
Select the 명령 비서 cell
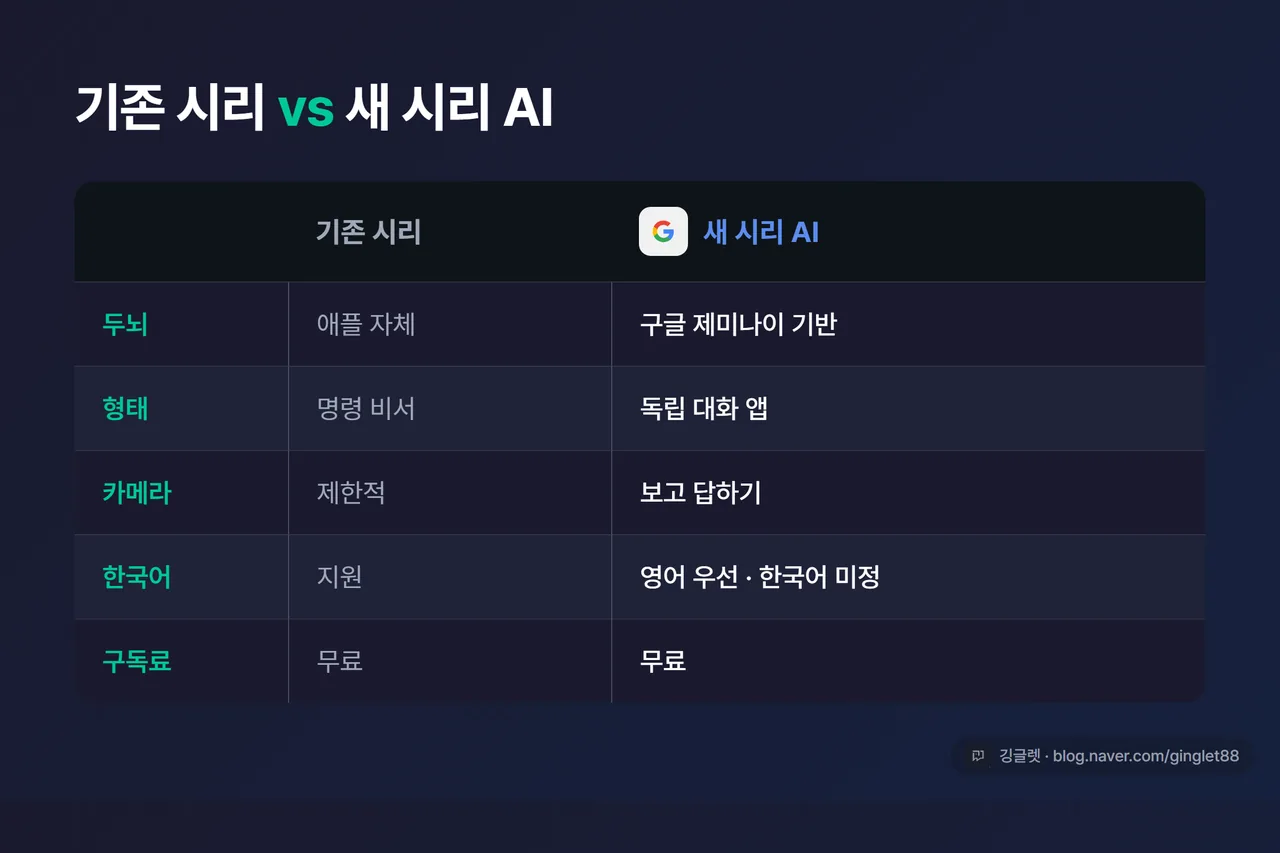366,408
